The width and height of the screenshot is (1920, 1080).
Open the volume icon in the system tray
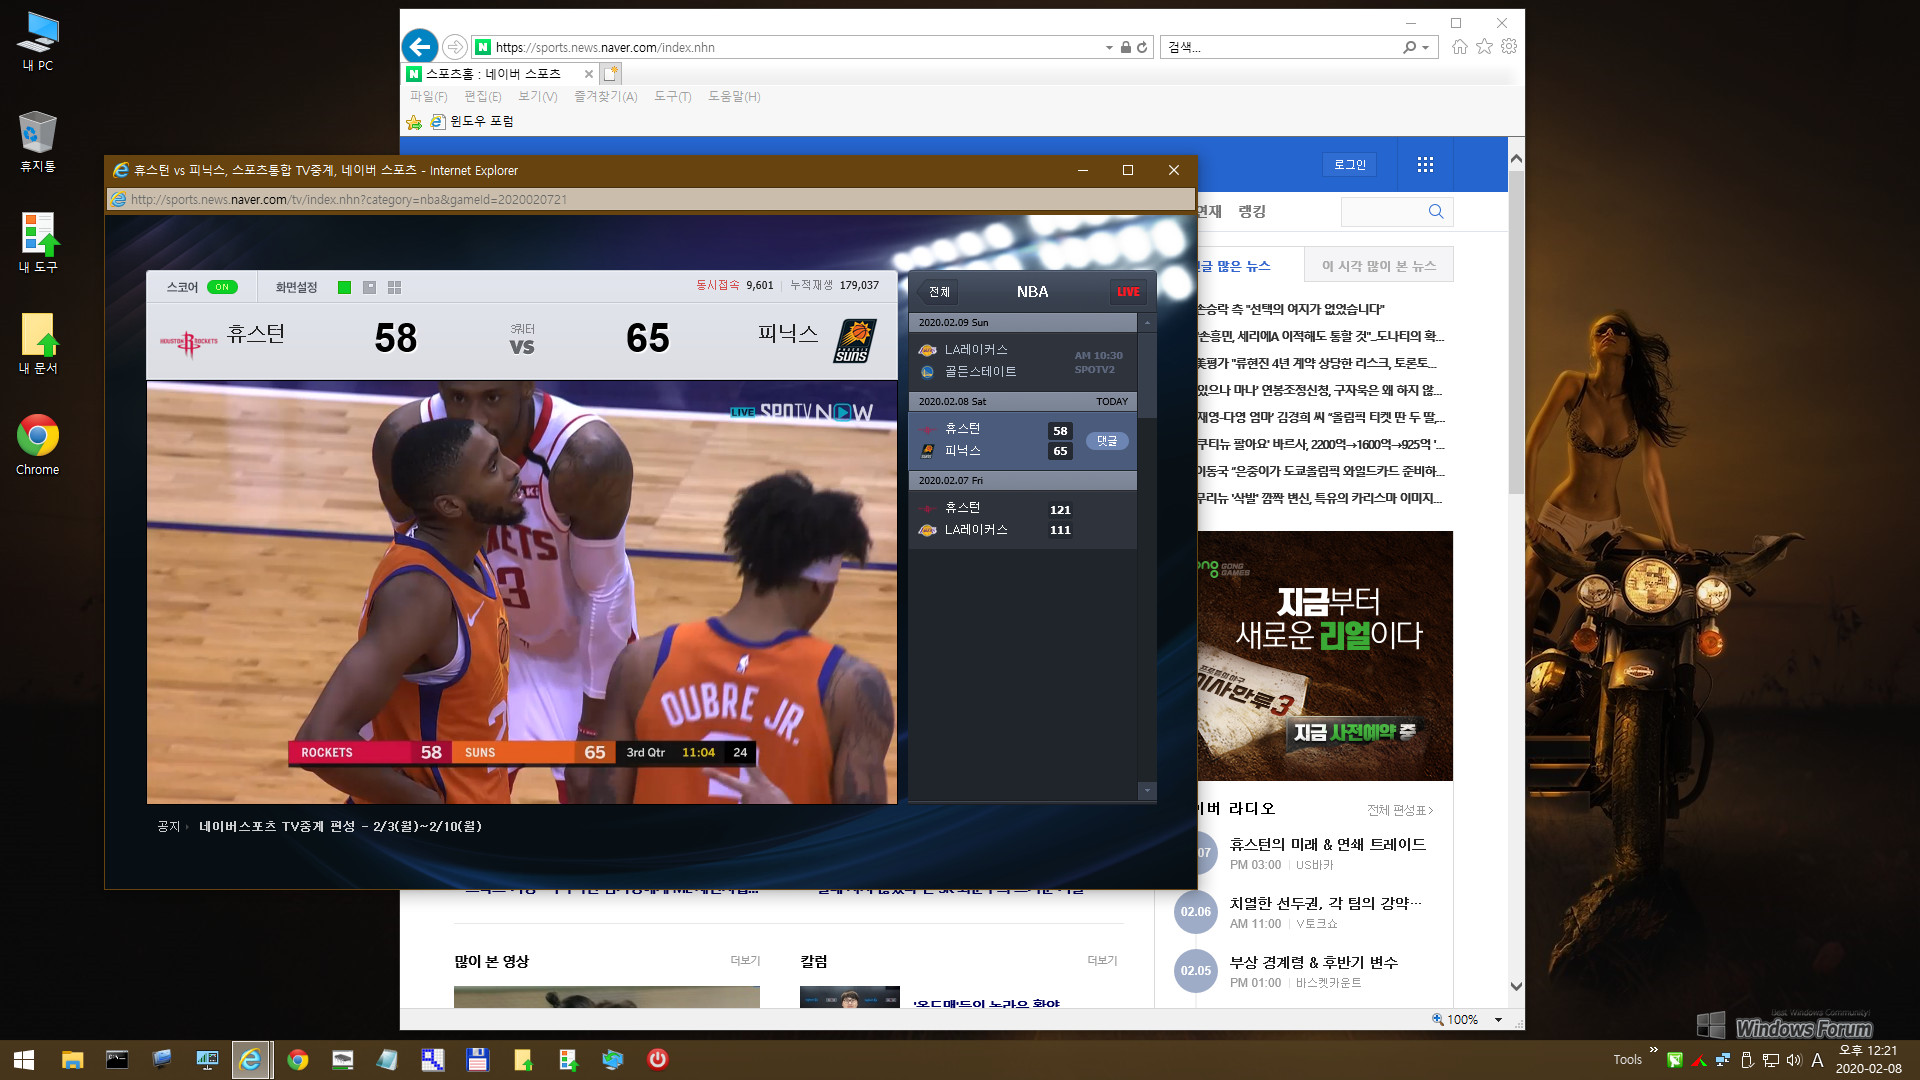pyautogui.click(x=1794, y=1060)
